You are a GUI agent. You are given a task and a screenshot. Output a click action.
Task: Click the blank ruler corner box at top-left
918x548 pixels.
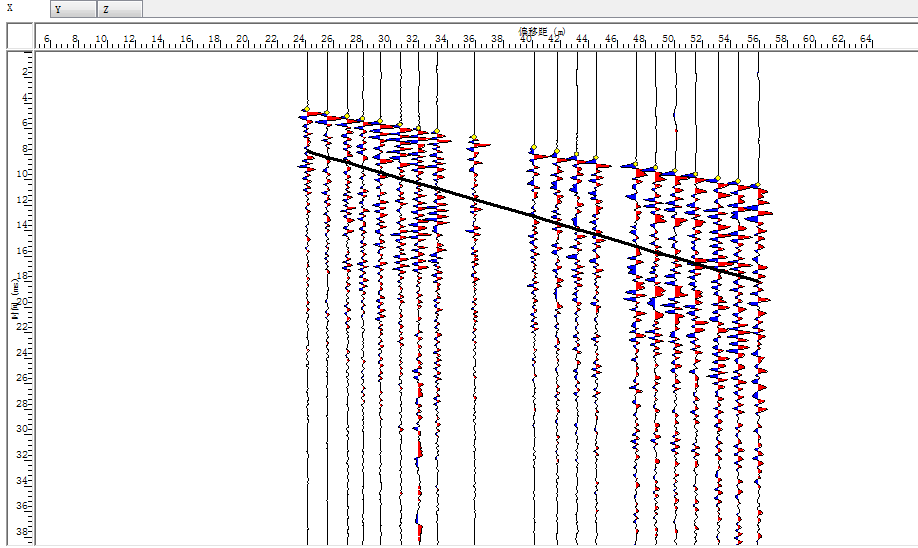21,36
